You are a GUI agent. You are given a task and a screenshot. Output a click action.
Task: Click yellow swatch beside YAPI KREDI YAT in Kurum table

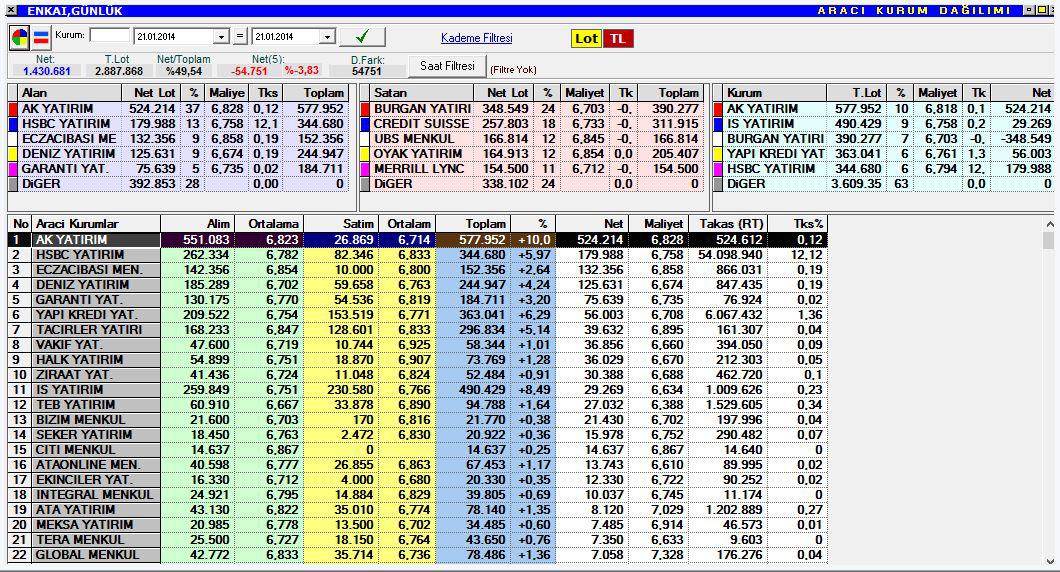719,154
